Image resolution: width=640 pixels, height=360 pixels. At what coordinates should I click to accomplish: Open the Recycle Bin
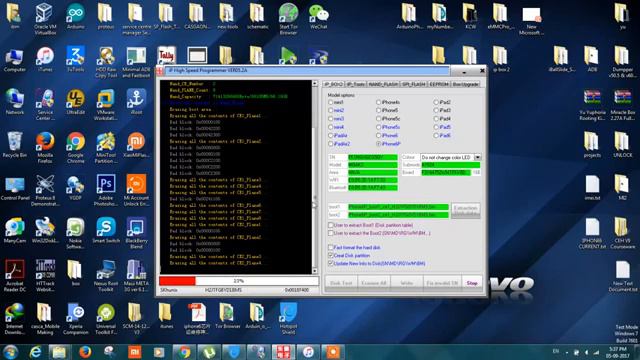click(x=15, y=144)
